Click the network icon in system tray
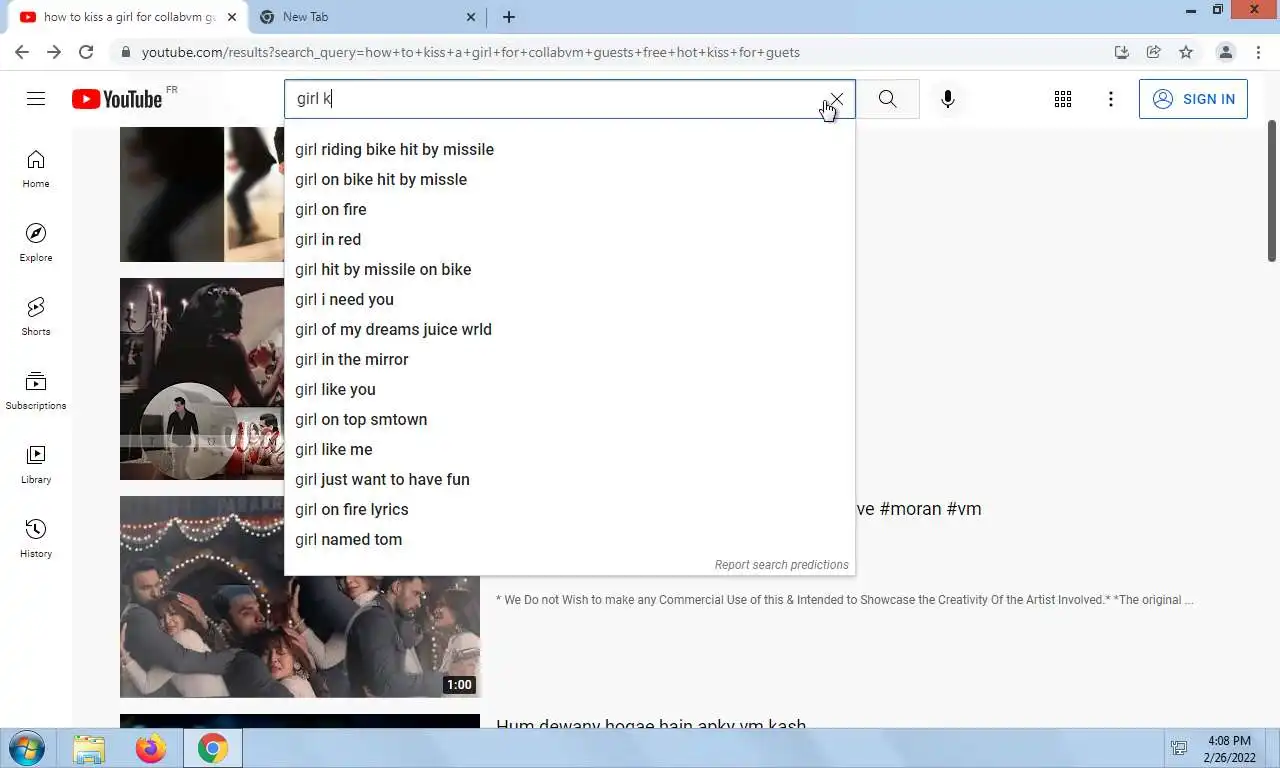 1179,749
